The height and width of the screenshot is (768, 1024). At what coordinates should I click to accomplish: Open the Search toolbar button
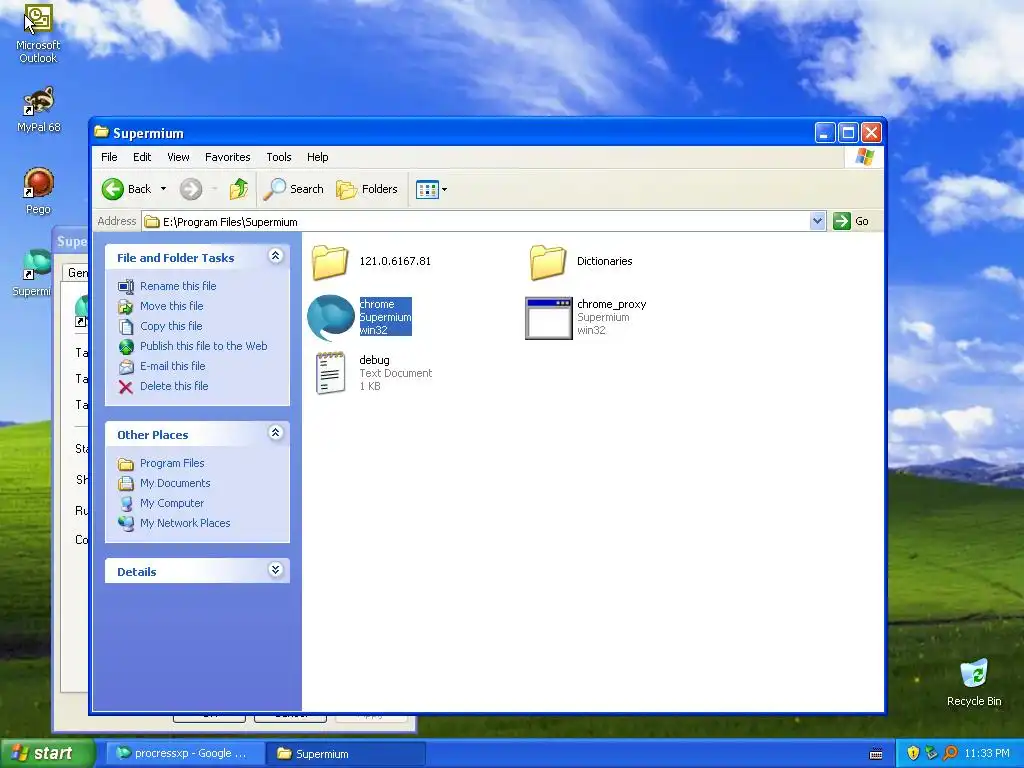(293, 189)
